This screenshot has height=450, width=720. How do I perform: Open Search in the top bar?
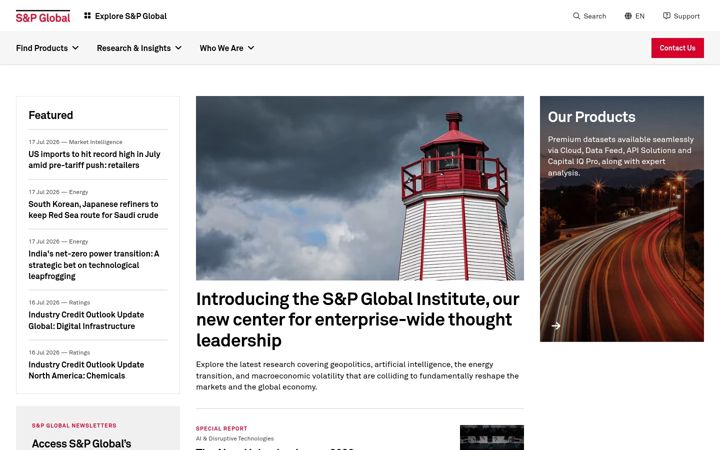[589, 16]
